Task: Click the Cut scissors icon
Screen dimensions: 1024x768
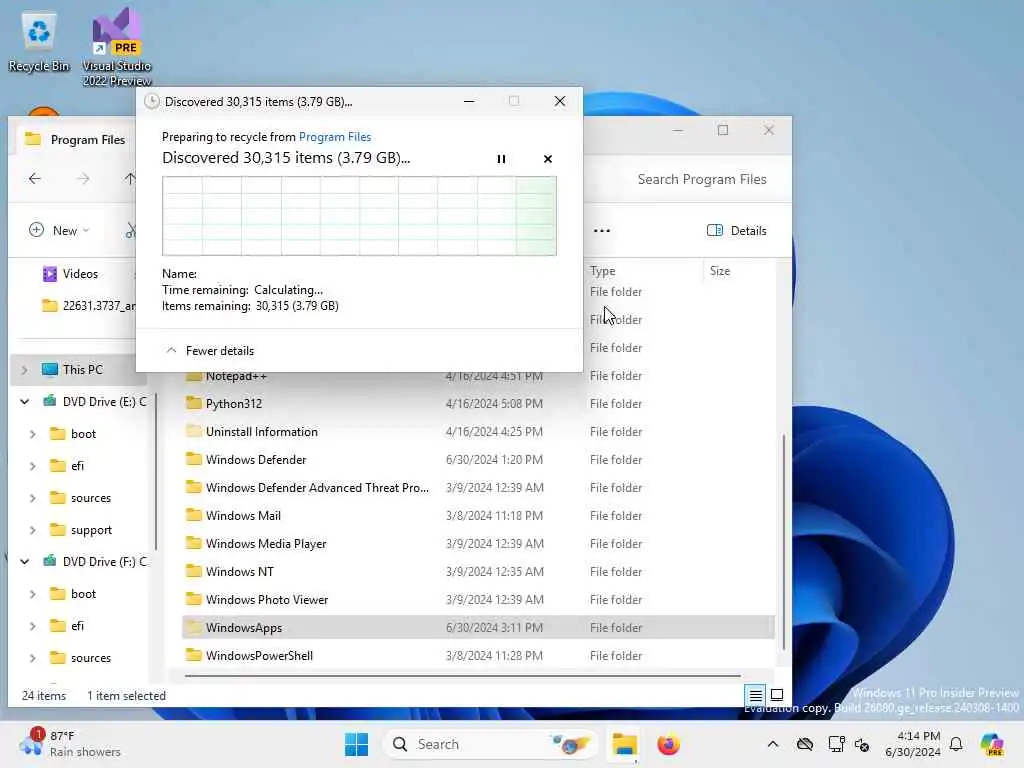Action: coord(131,230)
